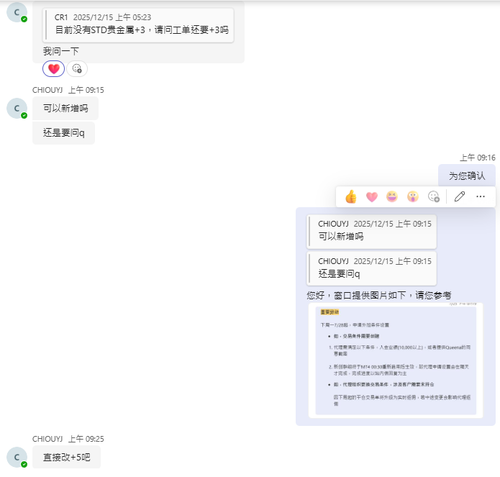React with thumbs up emoji
Image resolution: width=500 pixels, height=477 pixels.
(351, 197)
